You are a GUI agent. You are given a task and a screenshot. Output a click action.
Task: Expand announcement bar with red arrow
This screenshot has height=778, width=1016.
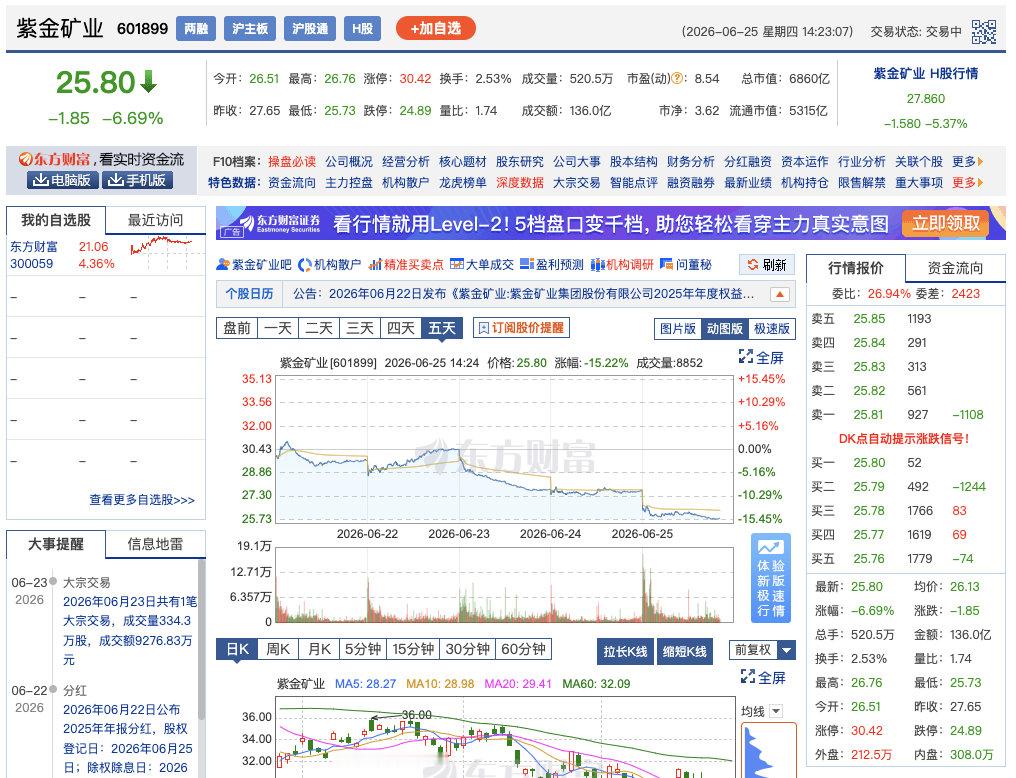[x=780, y=294]
